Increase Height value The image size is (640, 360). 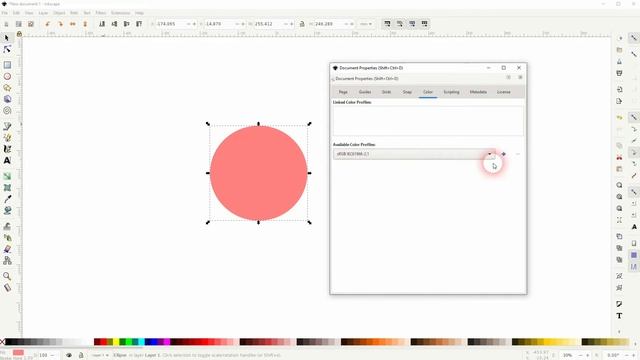coord(352,24)
